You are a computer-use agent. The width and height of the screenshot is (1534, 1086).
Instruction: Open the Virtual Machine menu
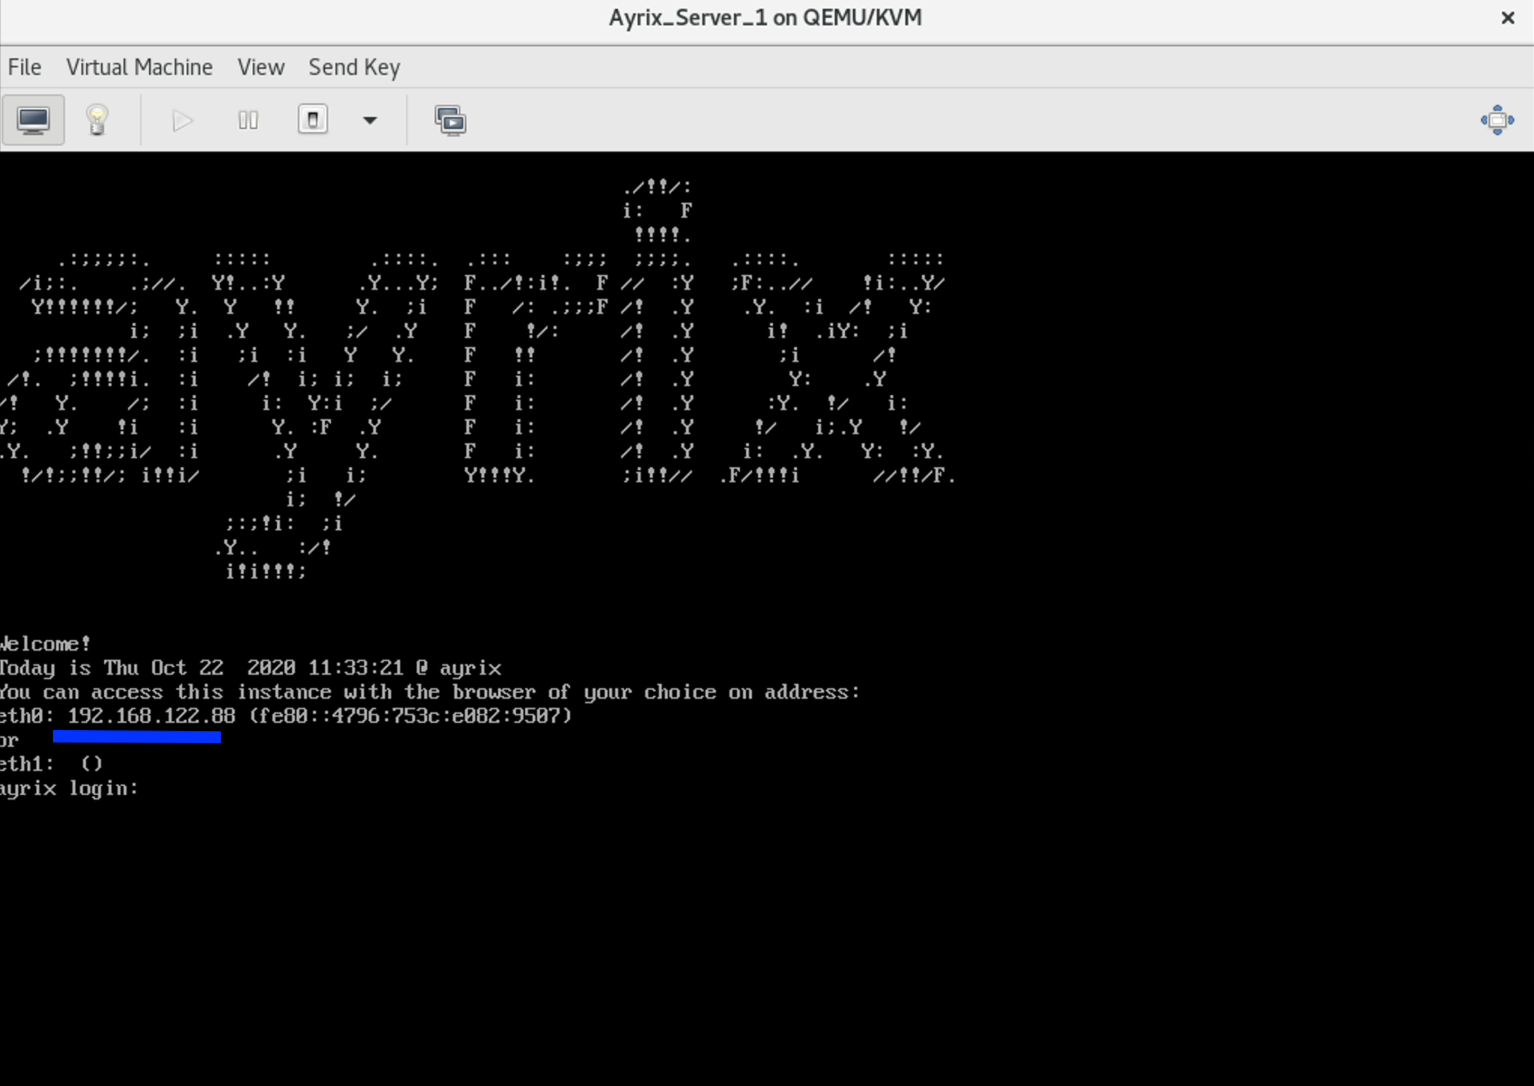139,67
